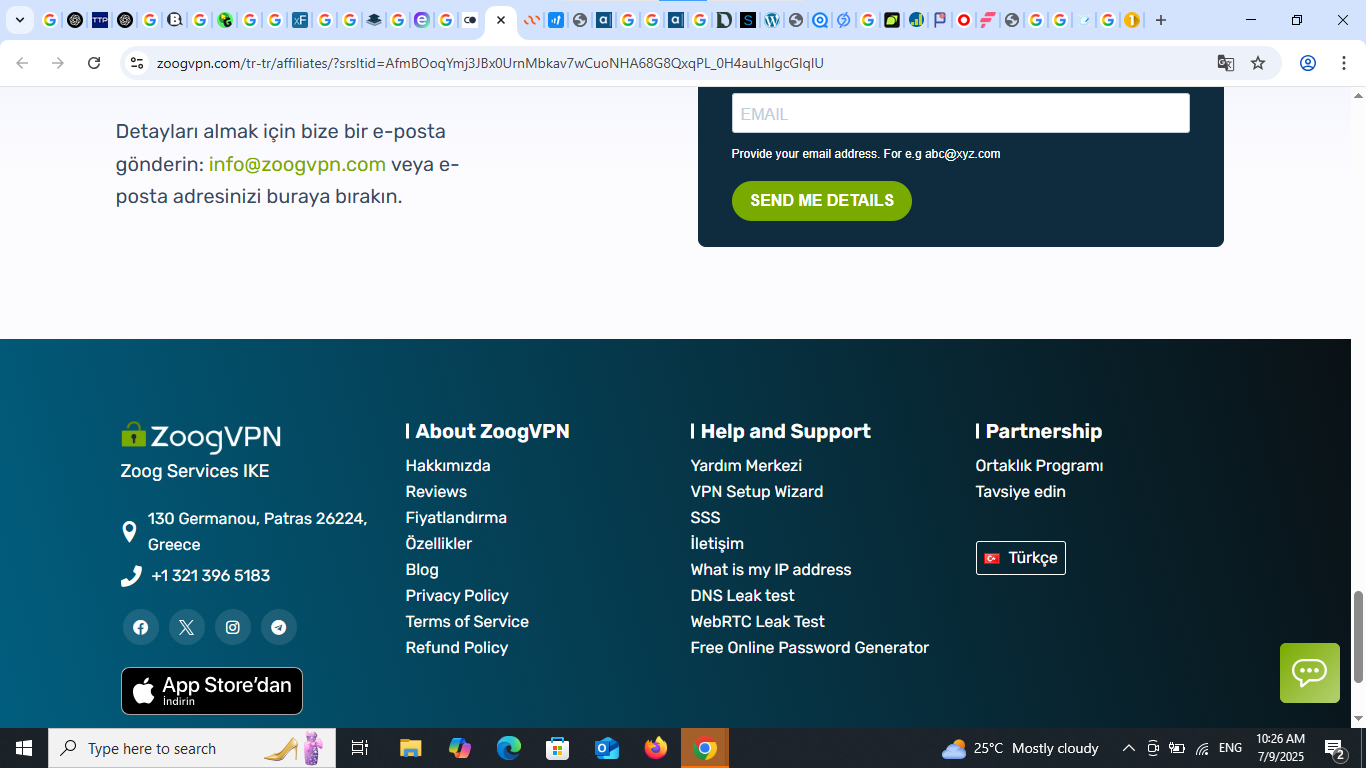The image size is (1366, 768).
Task: Open Ortaklık Programı link
Action: pos(1039,466)
